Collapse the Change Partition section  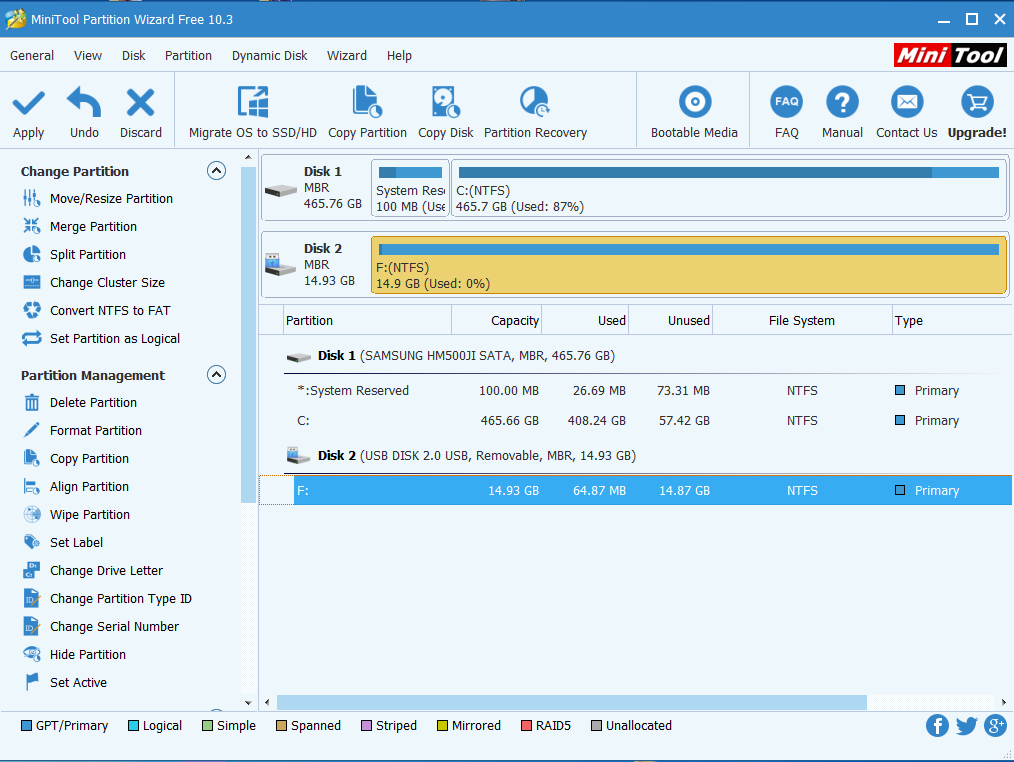click(216, 171)
